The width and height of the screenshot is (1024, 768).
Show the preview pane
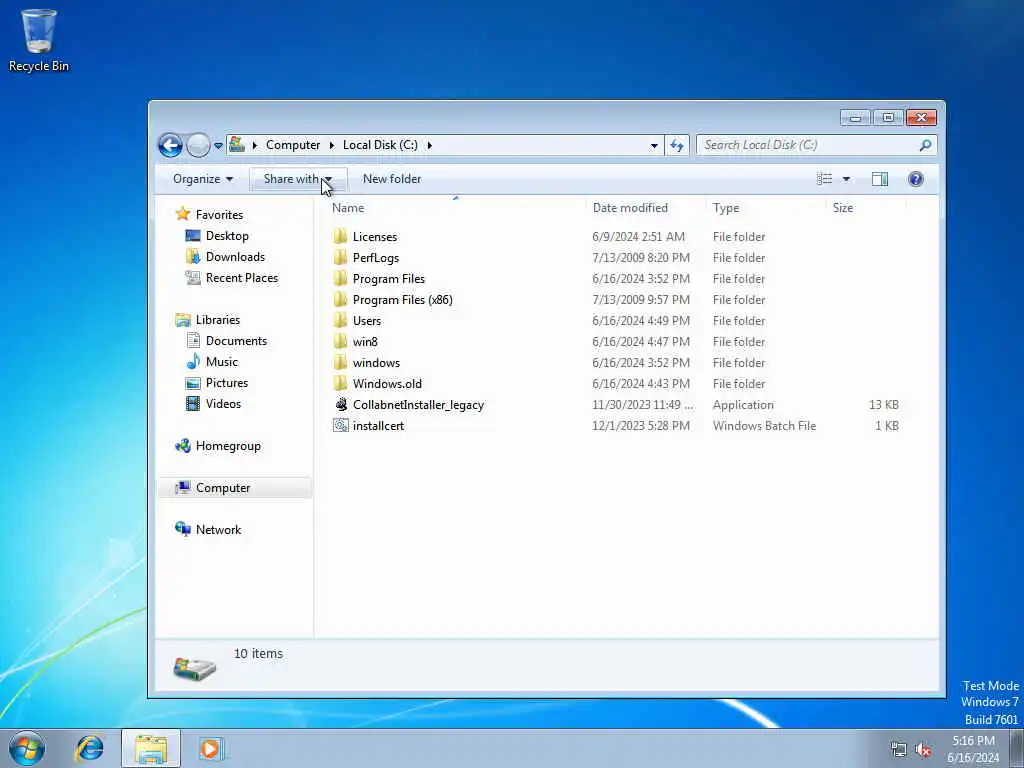pyautogui.click(x=880, y=179)
